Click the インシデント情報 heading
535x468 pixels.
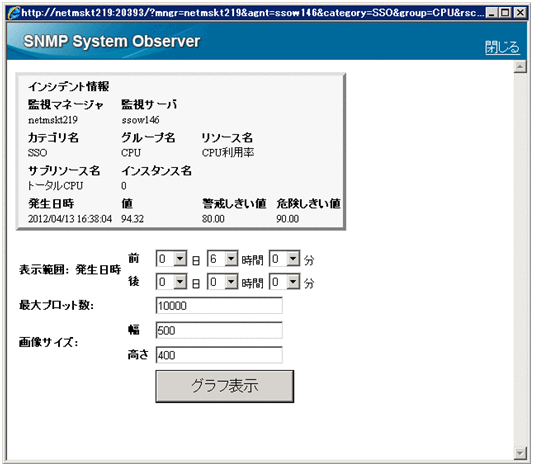69,86
